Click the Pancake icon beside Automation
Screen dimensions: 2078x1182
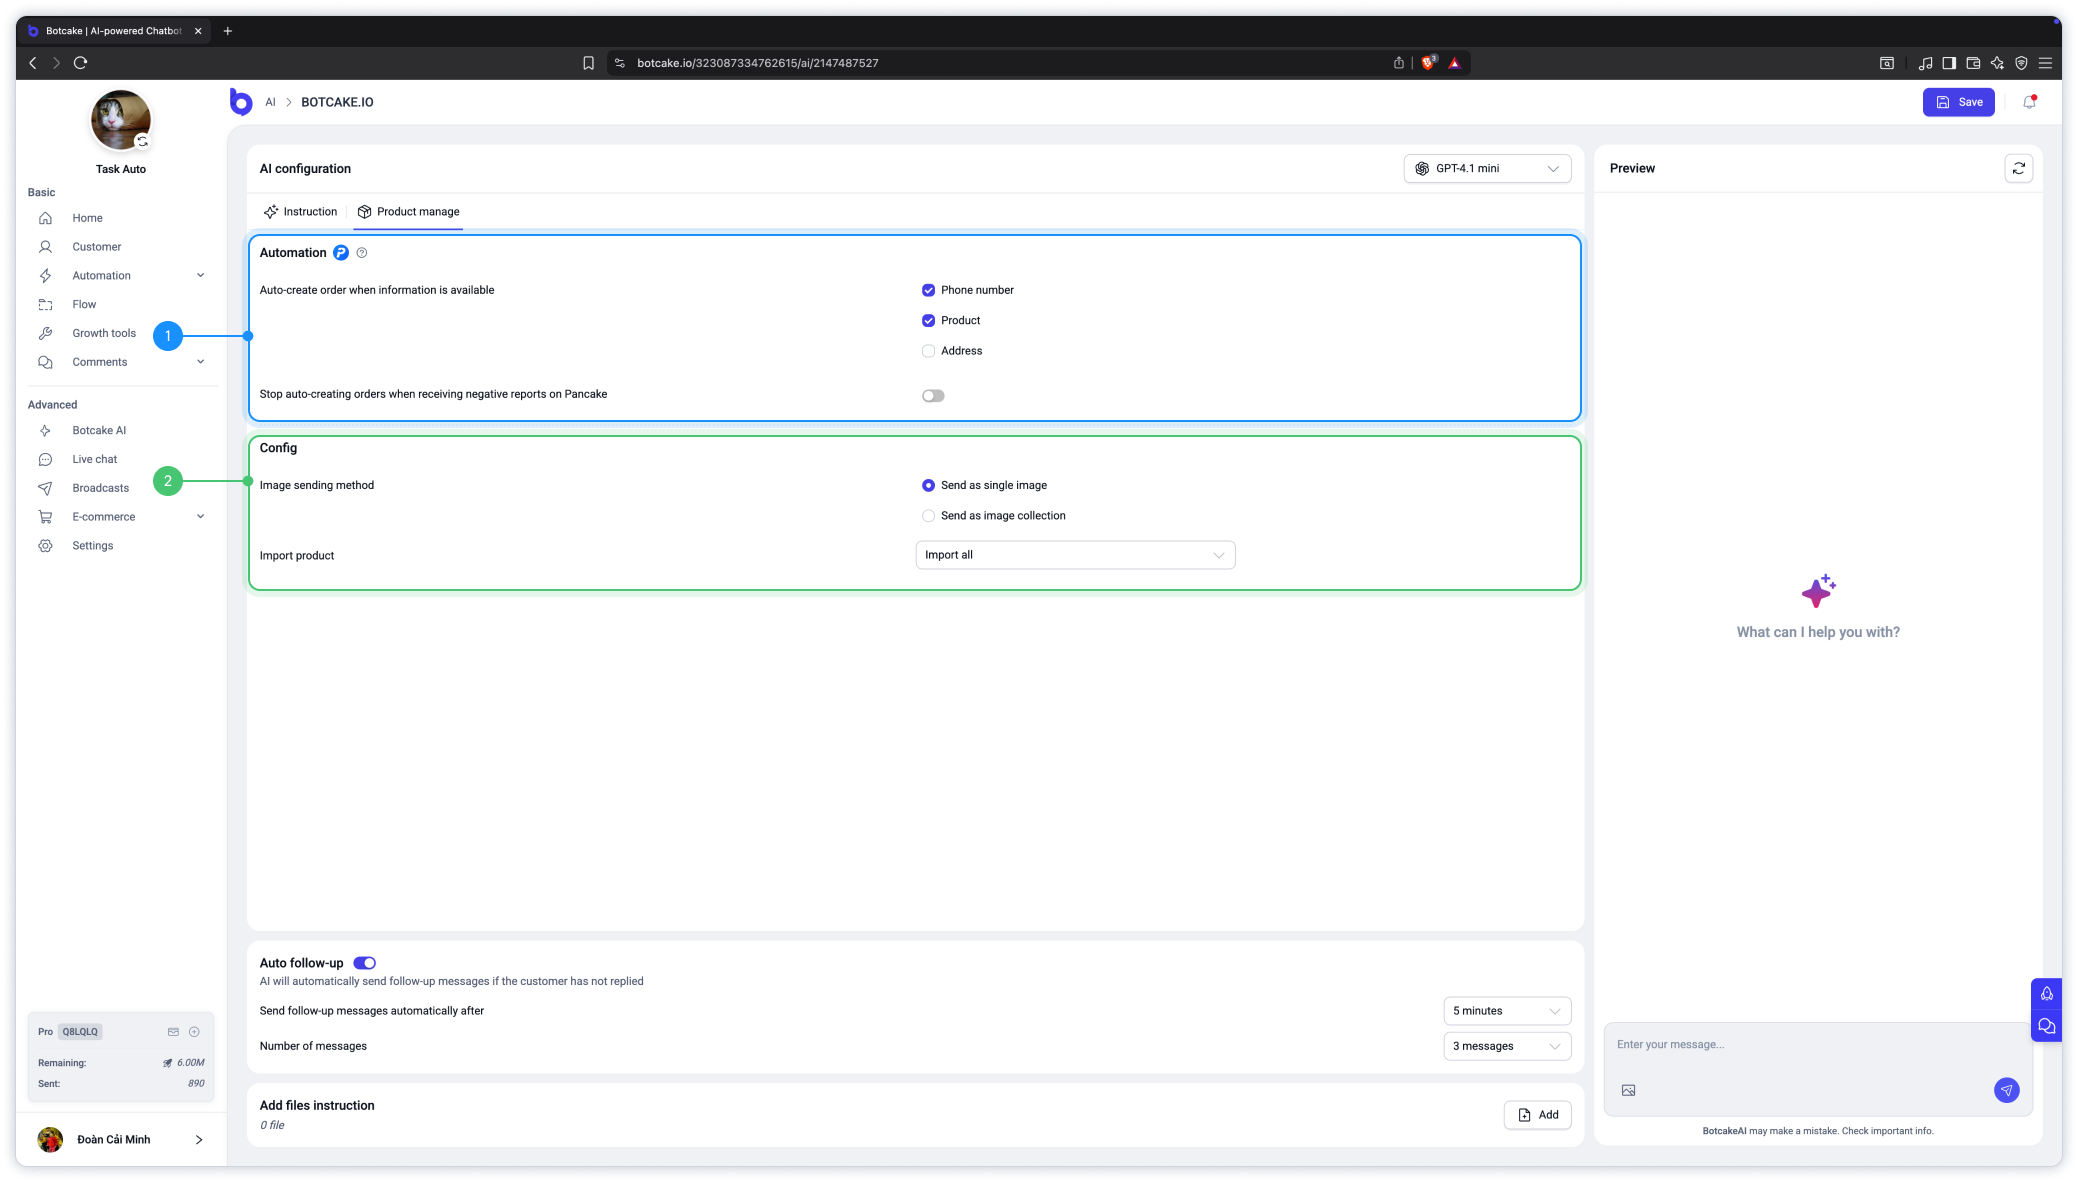341,253
